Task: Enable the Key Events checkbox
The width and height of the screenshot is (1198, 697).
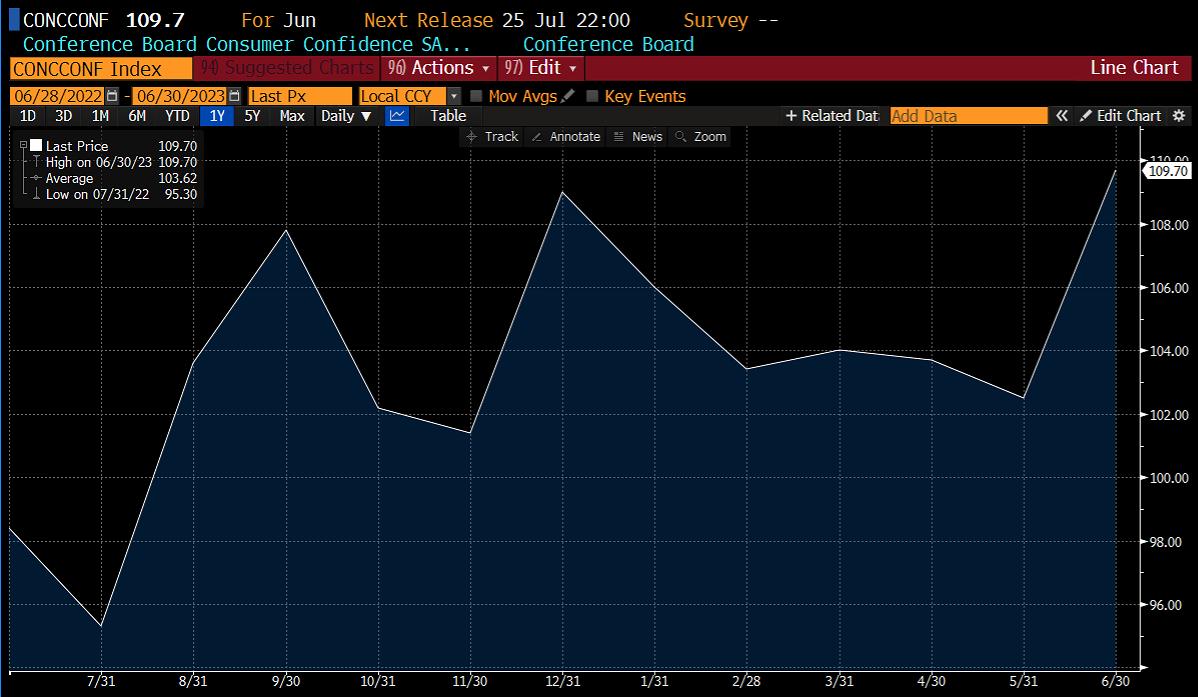Action: click(592, 96)
